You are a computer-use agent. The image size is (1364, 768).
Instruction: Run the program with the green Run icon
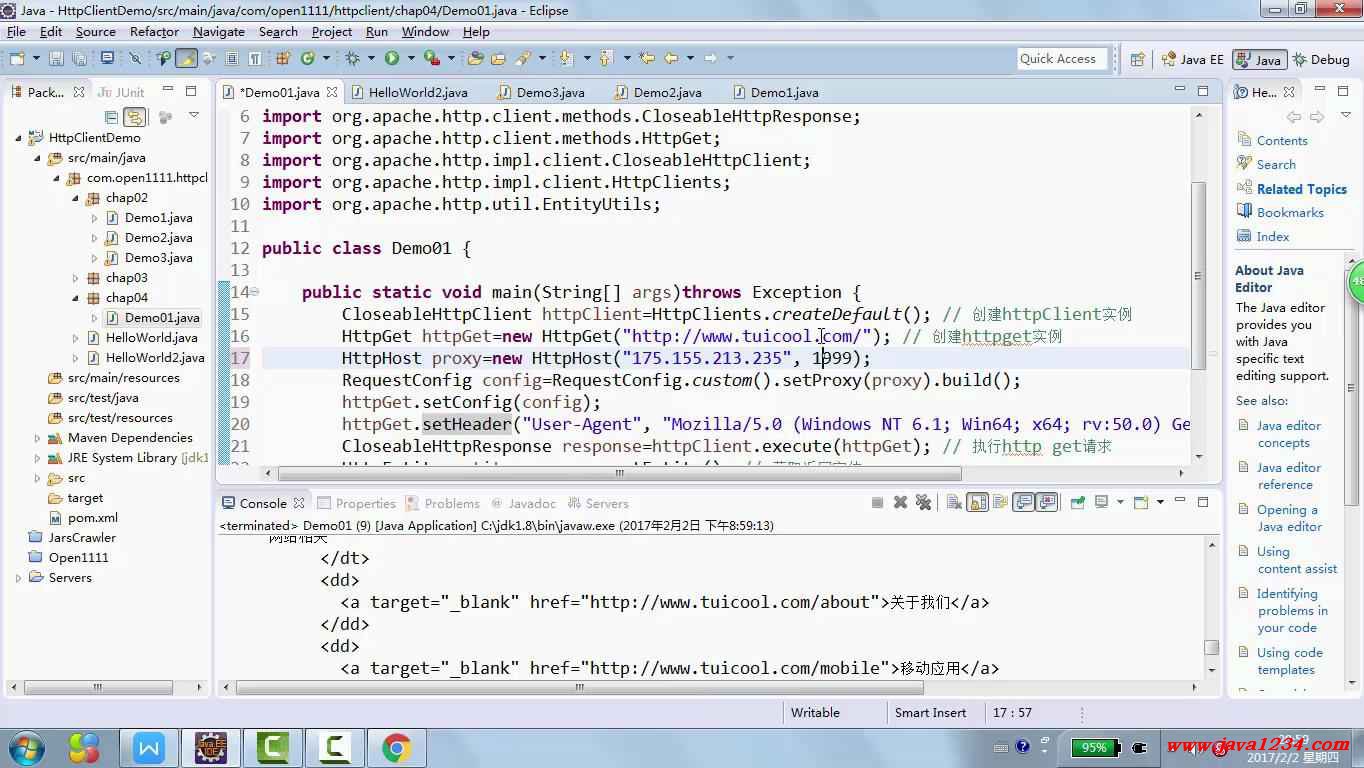(x=392, y=59)
